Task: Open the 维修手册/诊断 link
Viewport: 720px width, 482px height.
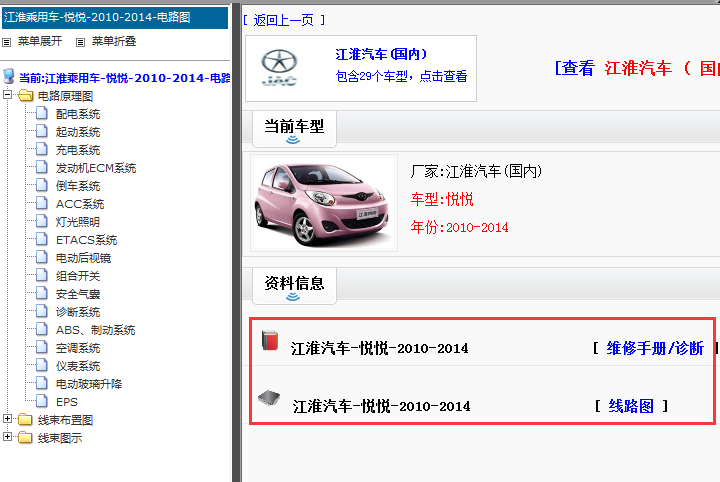Action: click(x=655, y=348)
